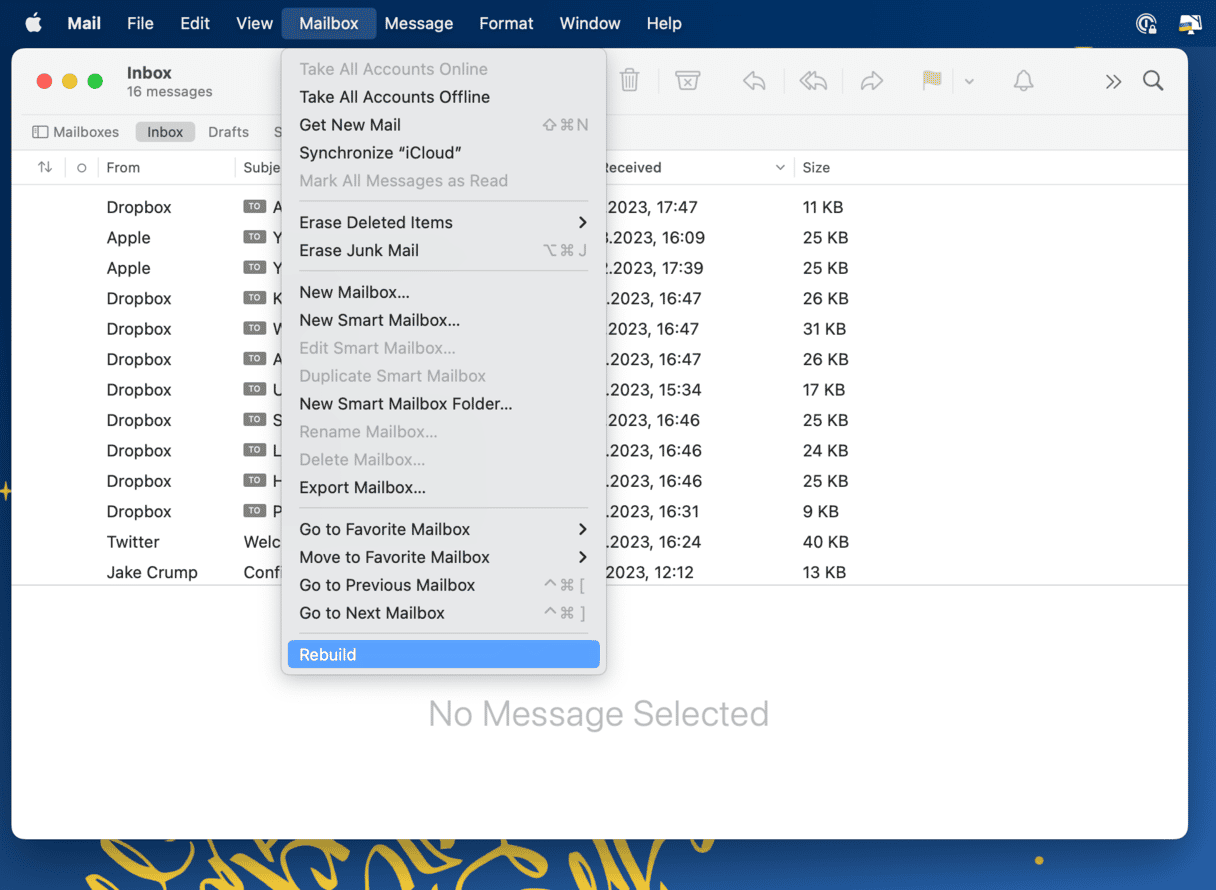
Task: Select the Archive icon in the toolbar
Action: click(686, 80)
